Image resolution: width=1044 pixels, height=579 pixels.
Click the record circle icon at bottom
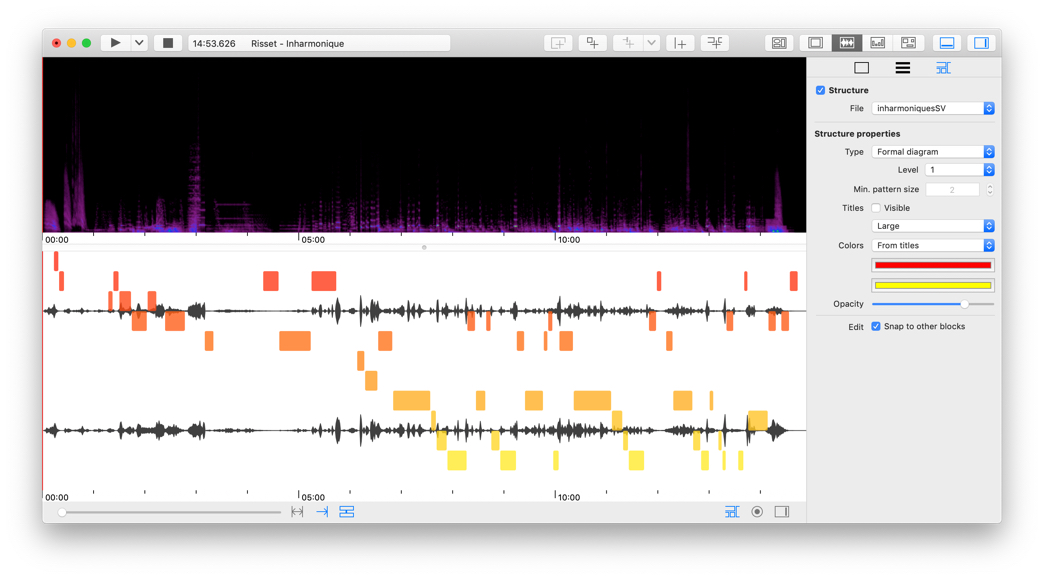coord(757,512)
